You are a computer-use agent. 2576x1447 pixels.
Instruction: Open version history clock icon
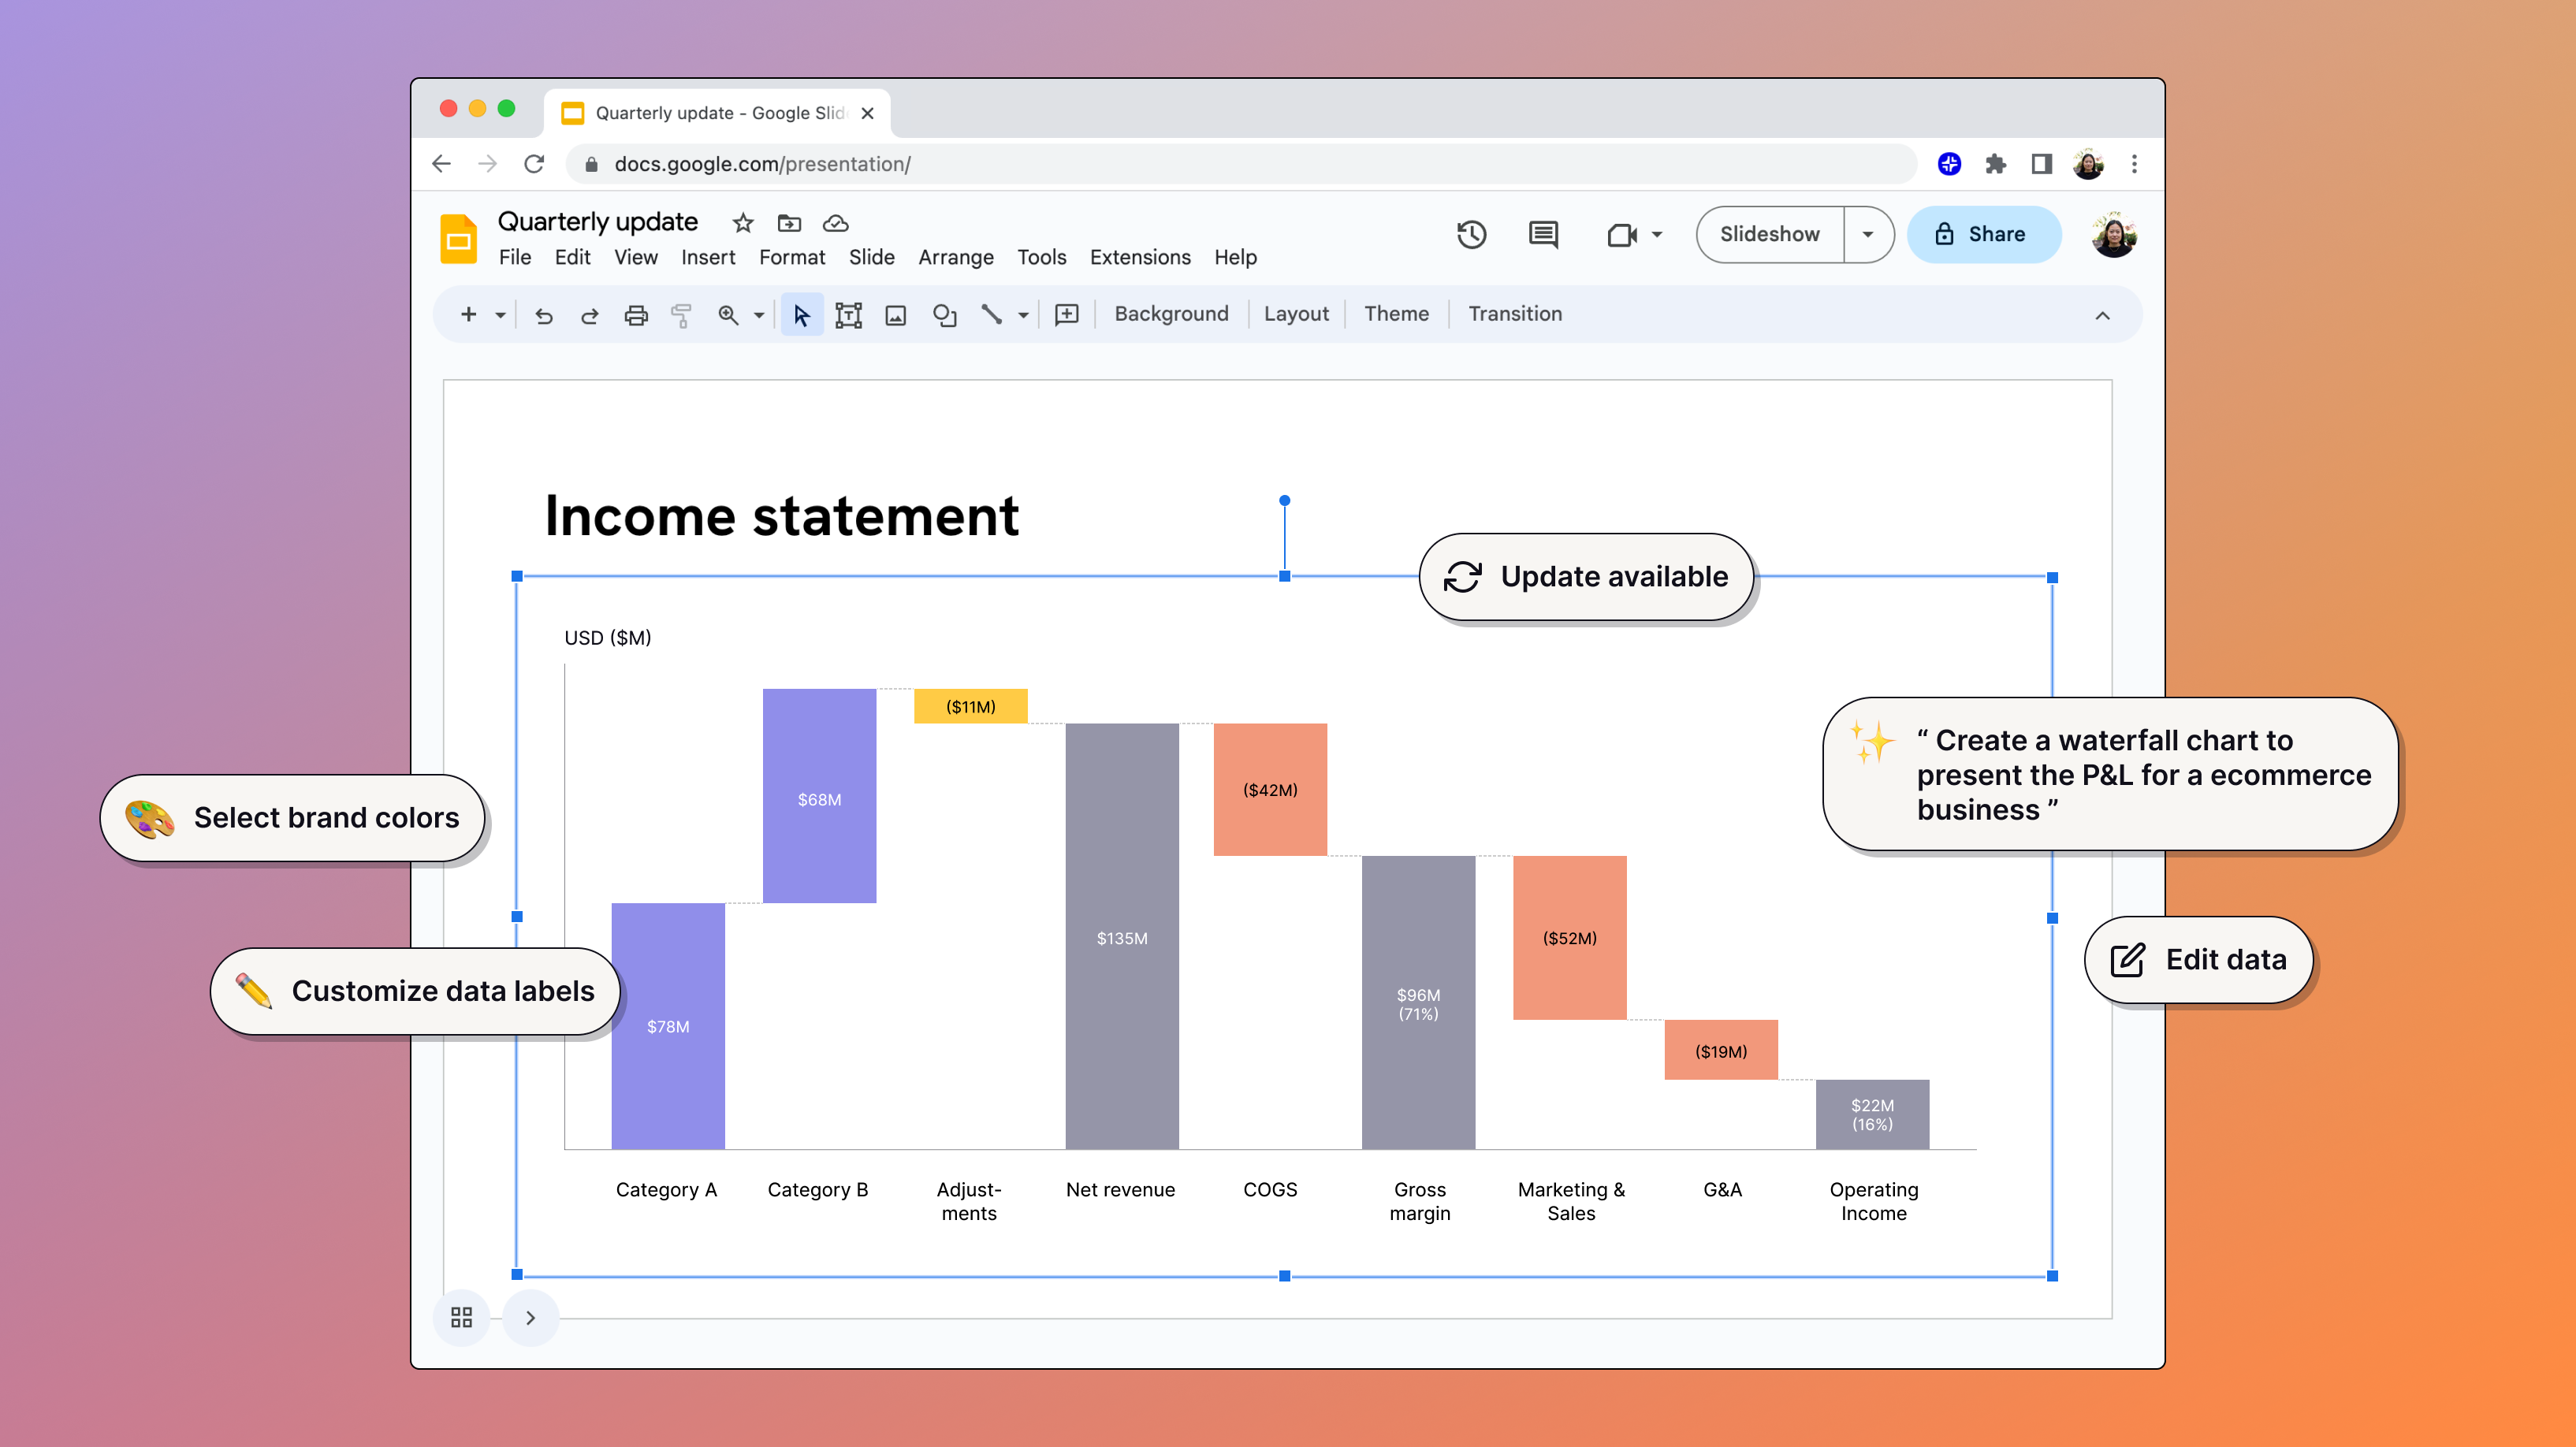(x=1471, y=235)
